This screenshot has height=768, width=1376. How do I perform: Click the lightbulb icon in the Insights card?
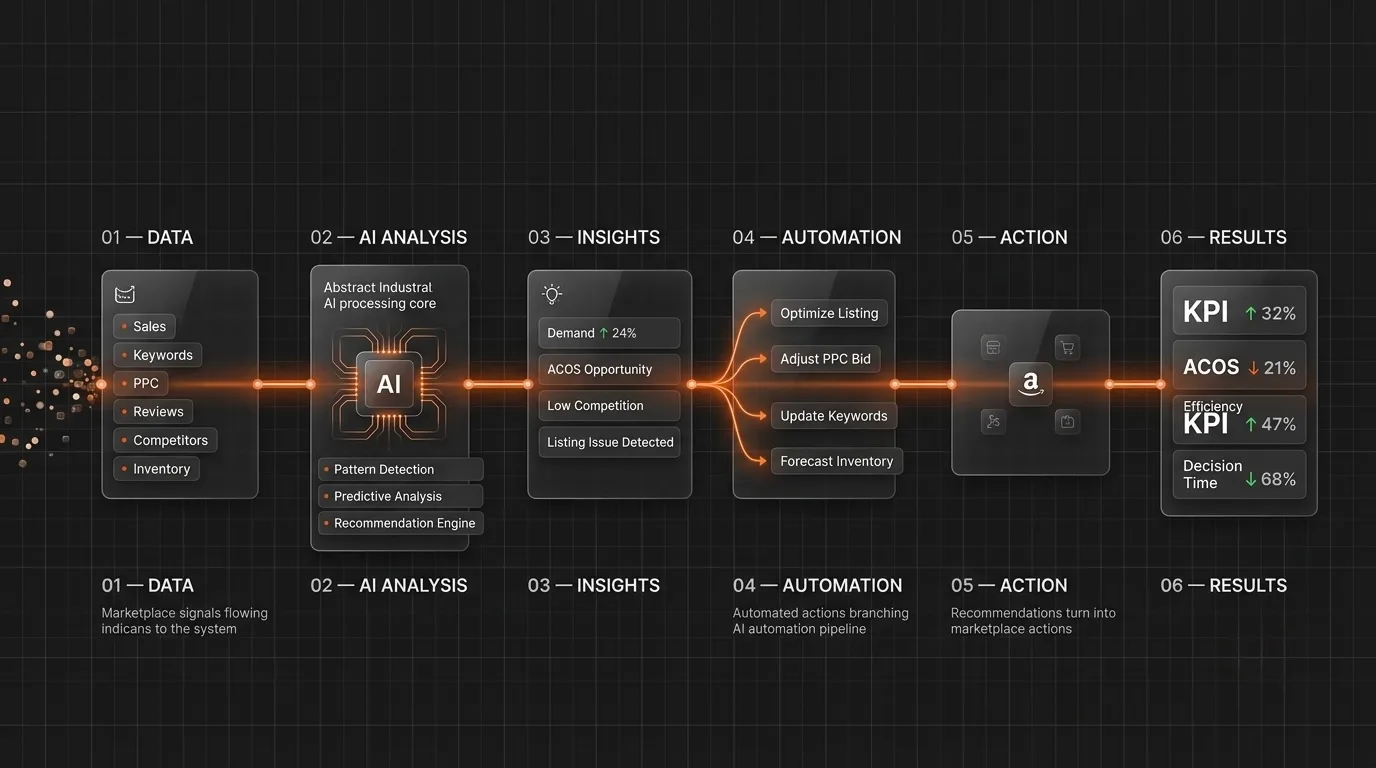[x=552, y=294]
